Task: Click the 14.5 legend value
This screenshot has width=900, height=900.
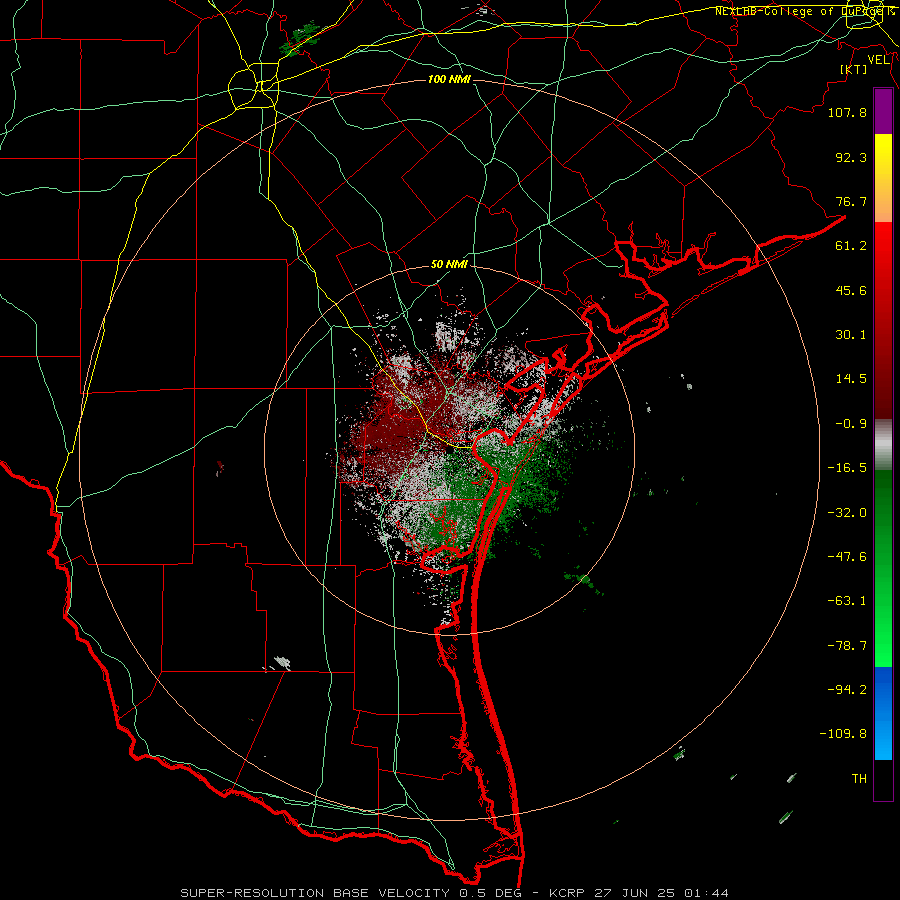Action: (851, 379)
